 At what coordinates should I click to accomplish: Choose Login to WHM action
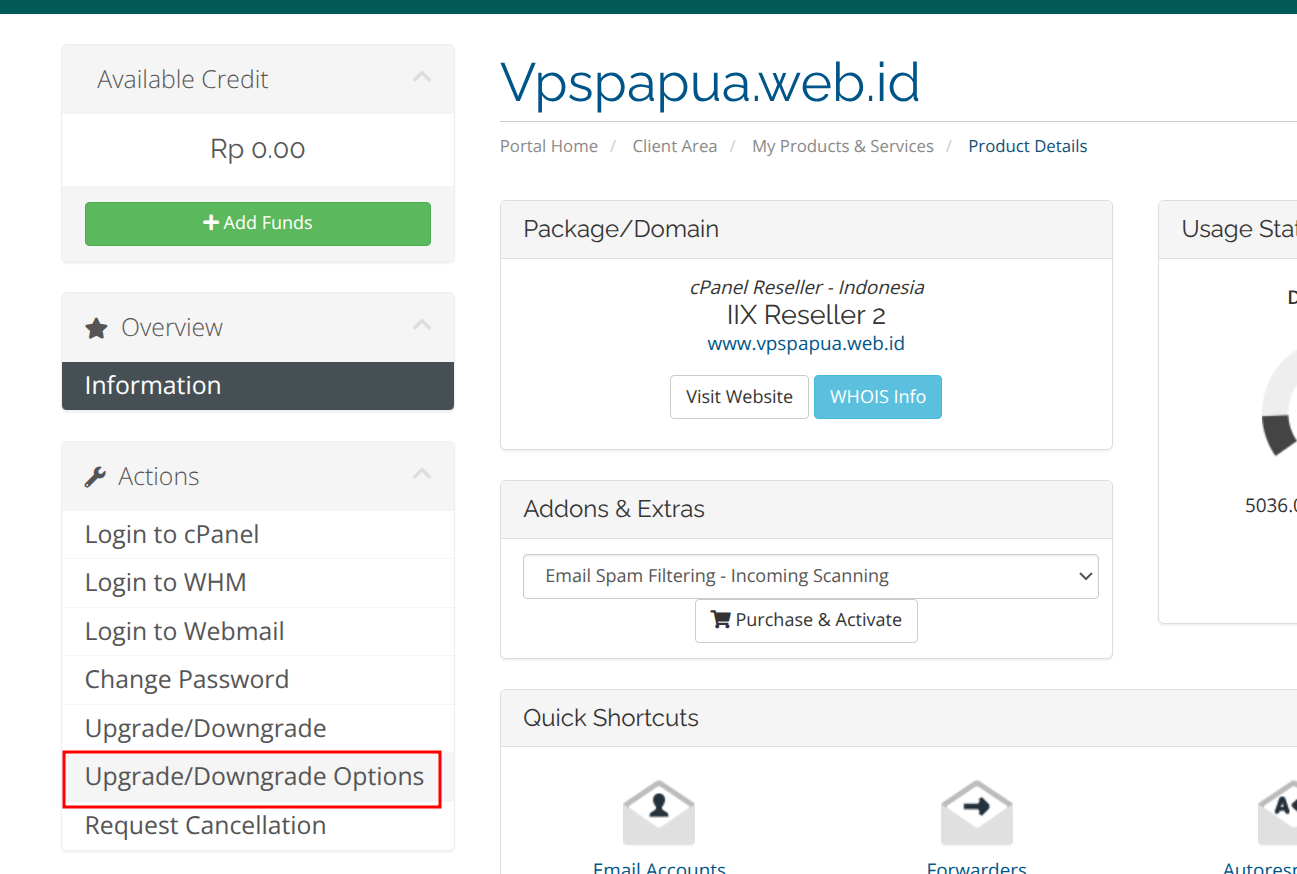tap(166, 583)
